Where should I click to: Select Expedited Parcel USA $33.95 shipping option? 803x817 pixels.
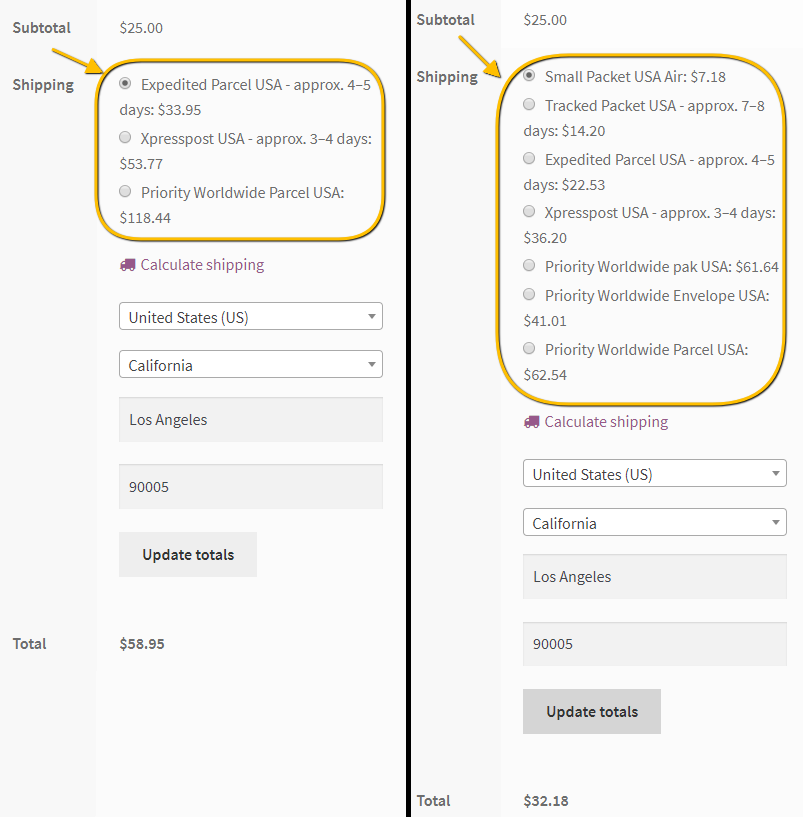(125, 83)
